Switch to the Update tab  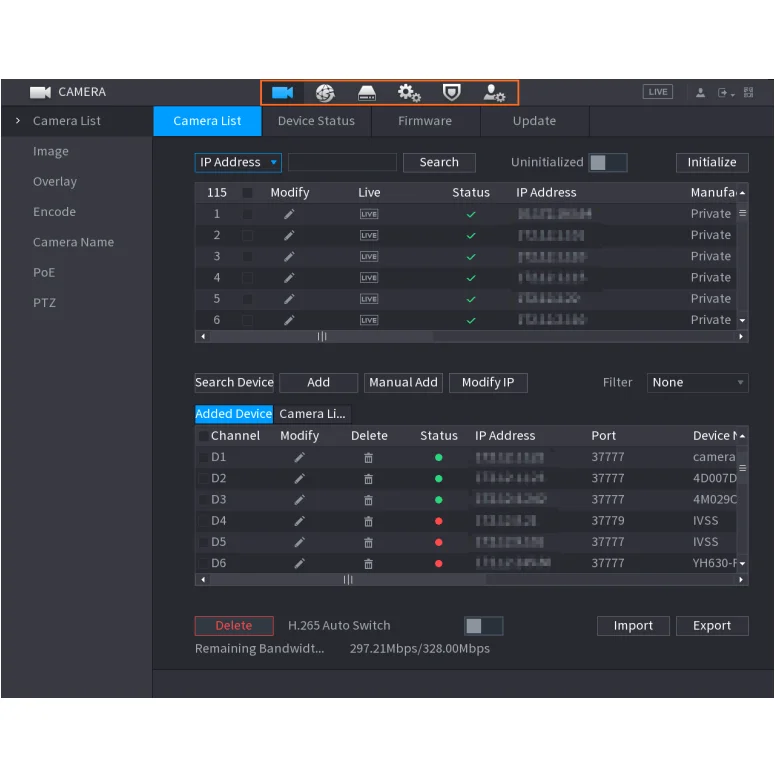(534, 121)
